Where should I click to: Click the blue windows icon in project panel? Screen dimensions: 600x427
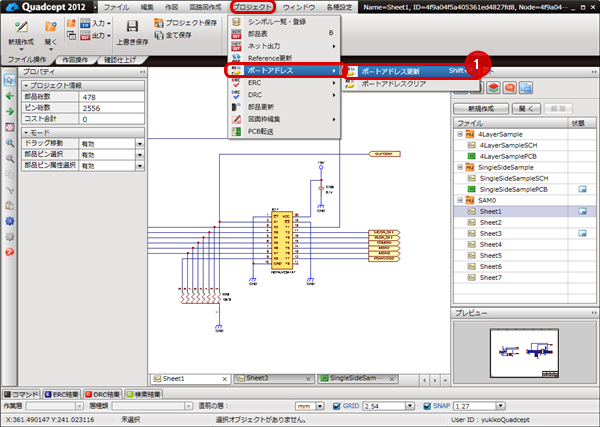(526, 88)
